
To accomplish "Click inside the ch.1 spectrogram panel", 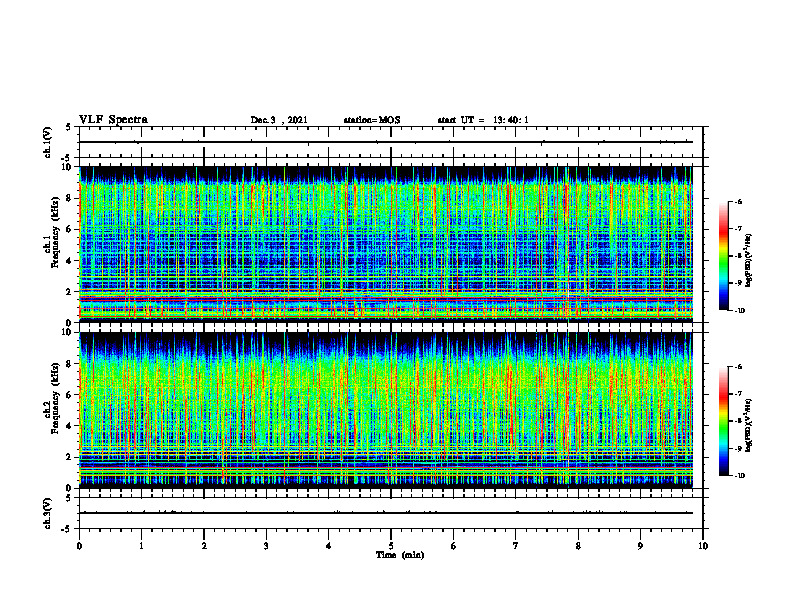I will click(x=386, y=244).
